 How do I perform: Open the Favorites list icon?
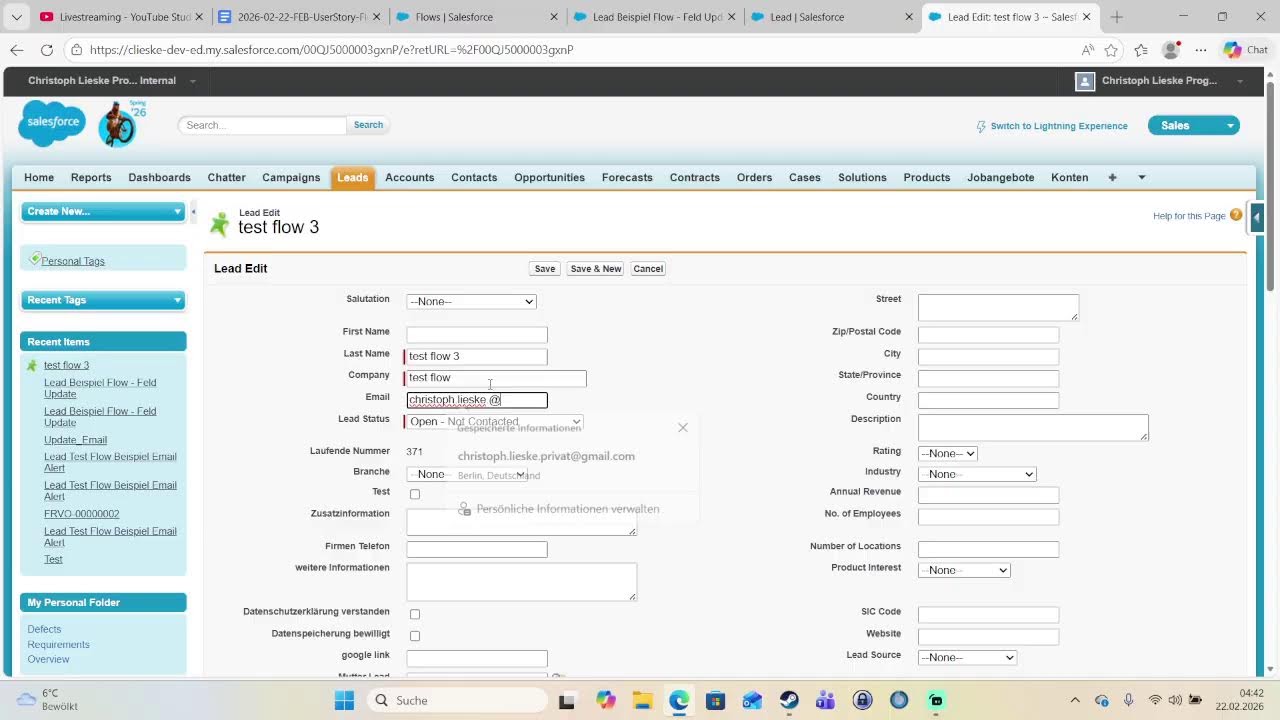point(1141,49)
